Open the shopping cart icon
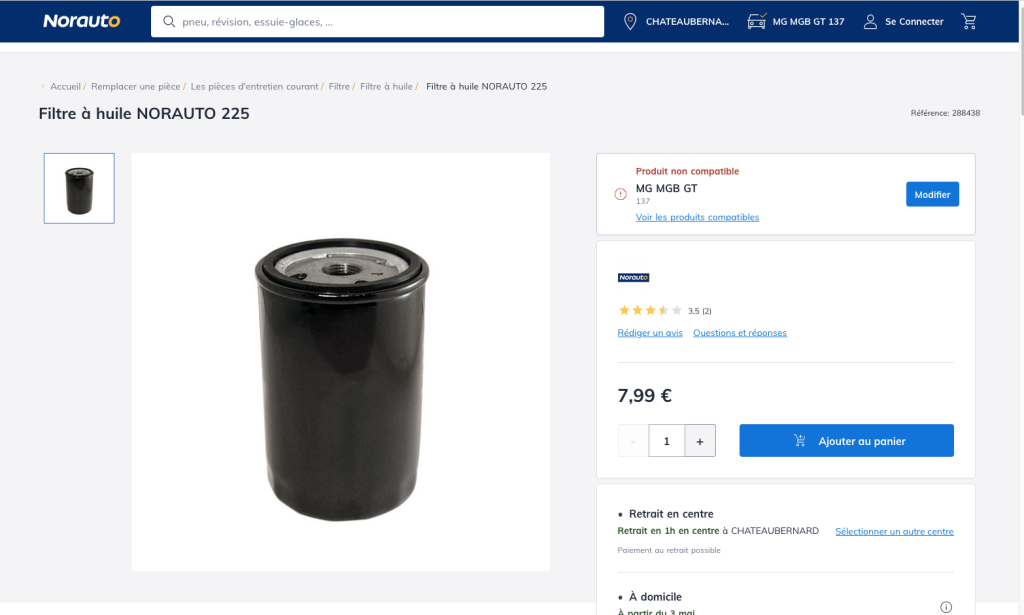 (968, 22)
